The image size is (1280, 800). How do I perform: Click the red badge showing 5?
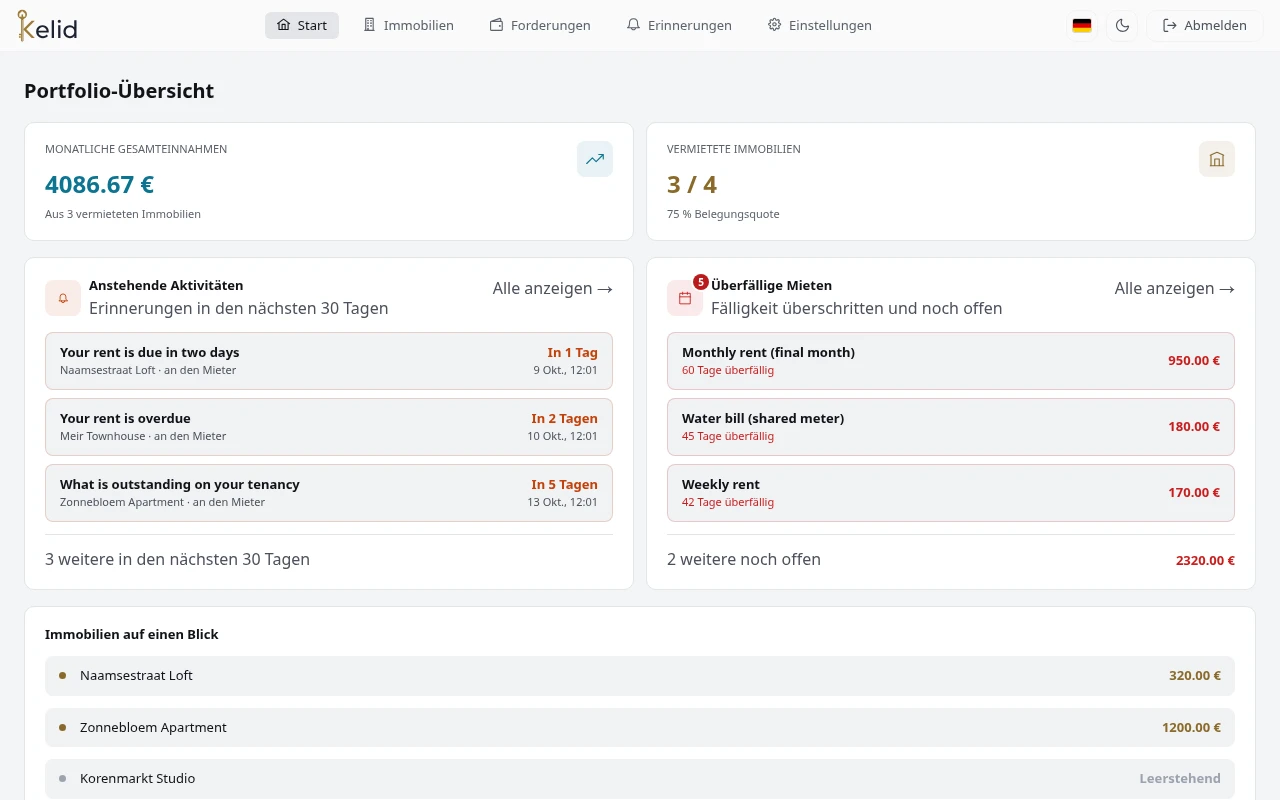pos(701,282)
